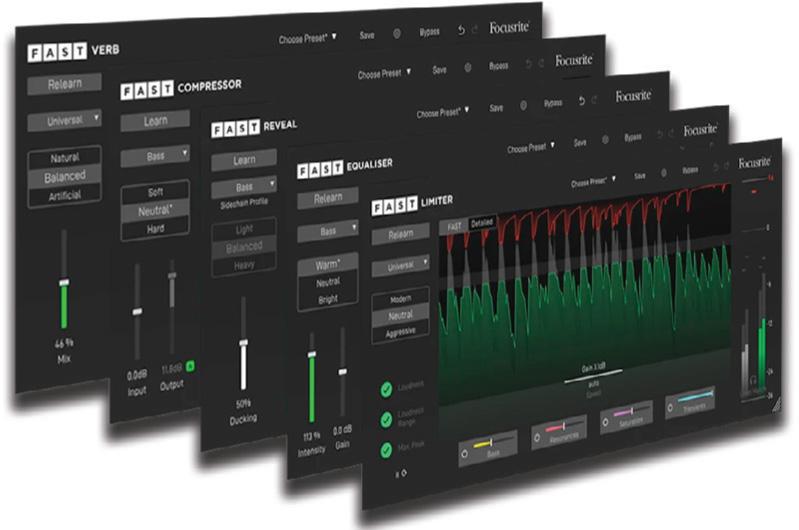Click the Relearn button in FAST Verb

tap(65, 84)
